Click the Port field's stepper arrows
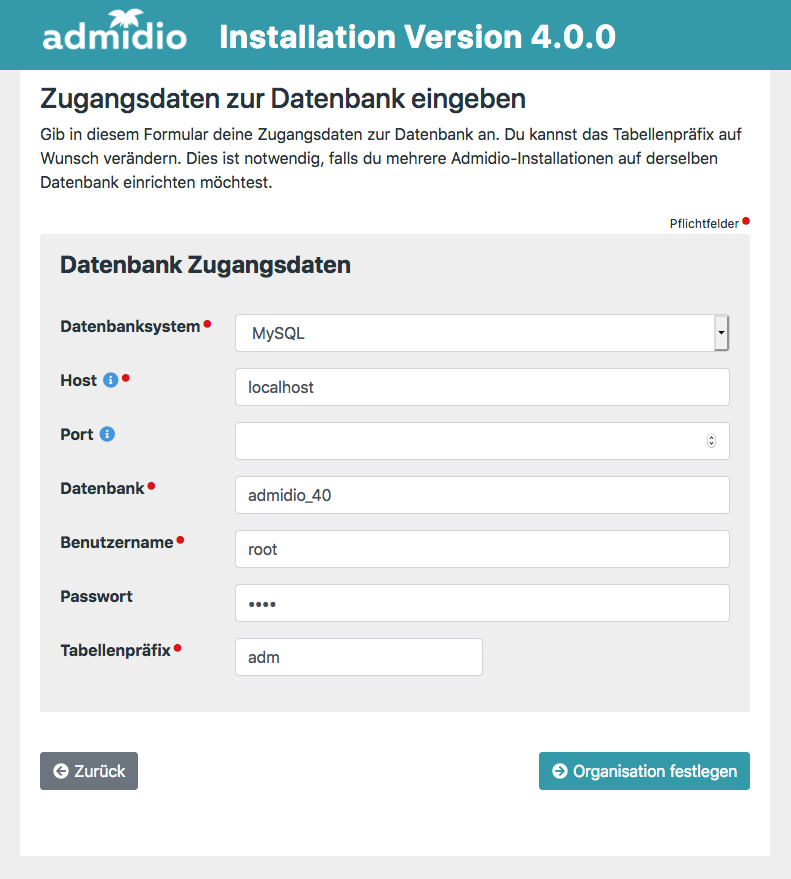The image size is (791, 879). point(711,441)
